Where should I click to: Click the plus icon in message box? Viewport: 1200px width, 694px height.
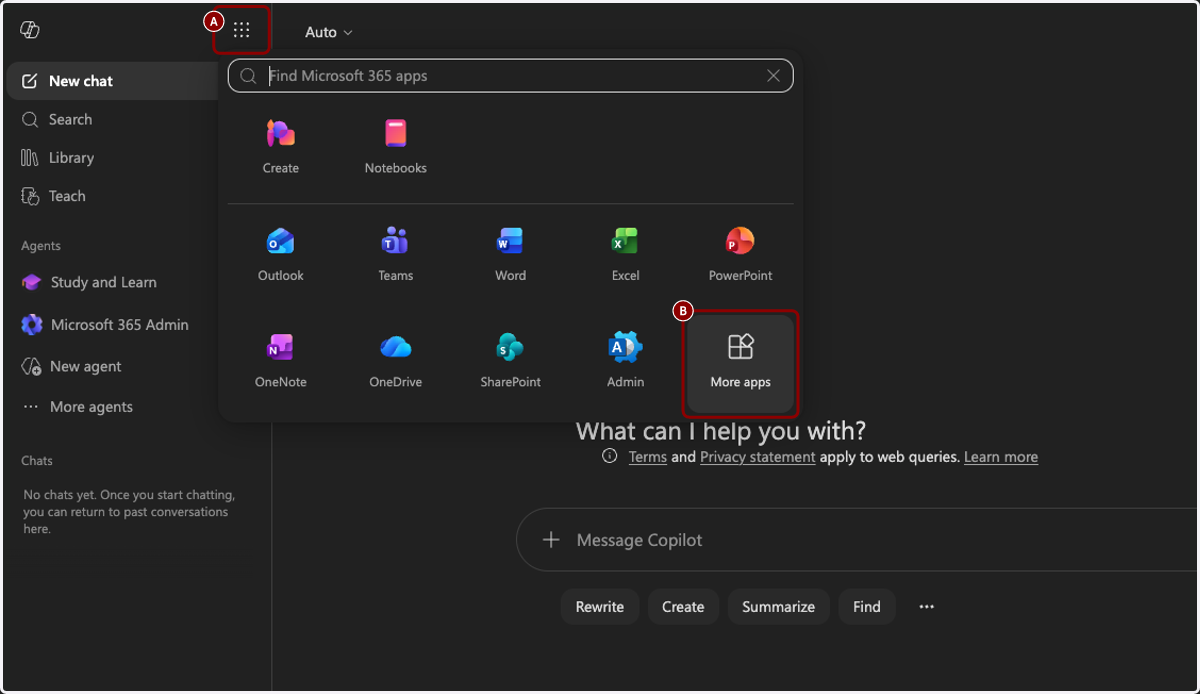551,540
